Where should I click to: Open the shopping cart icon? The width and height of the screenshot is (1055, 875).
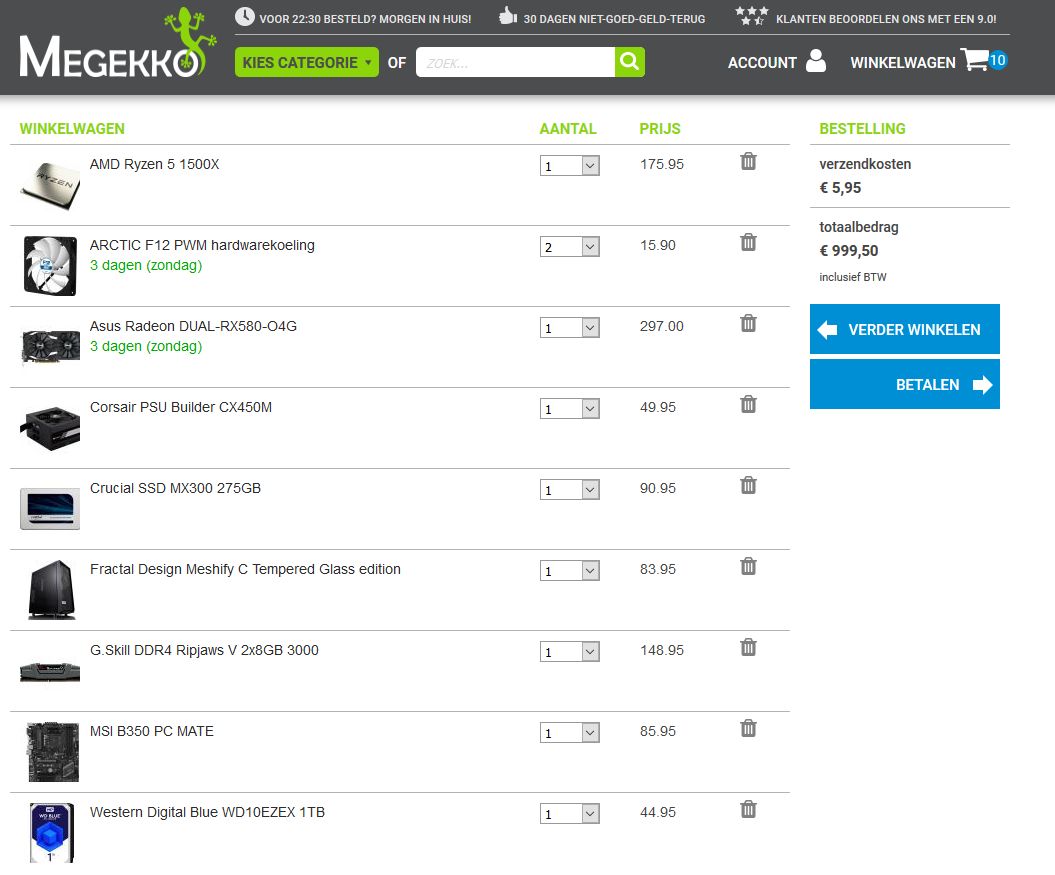tap(975, 60)
